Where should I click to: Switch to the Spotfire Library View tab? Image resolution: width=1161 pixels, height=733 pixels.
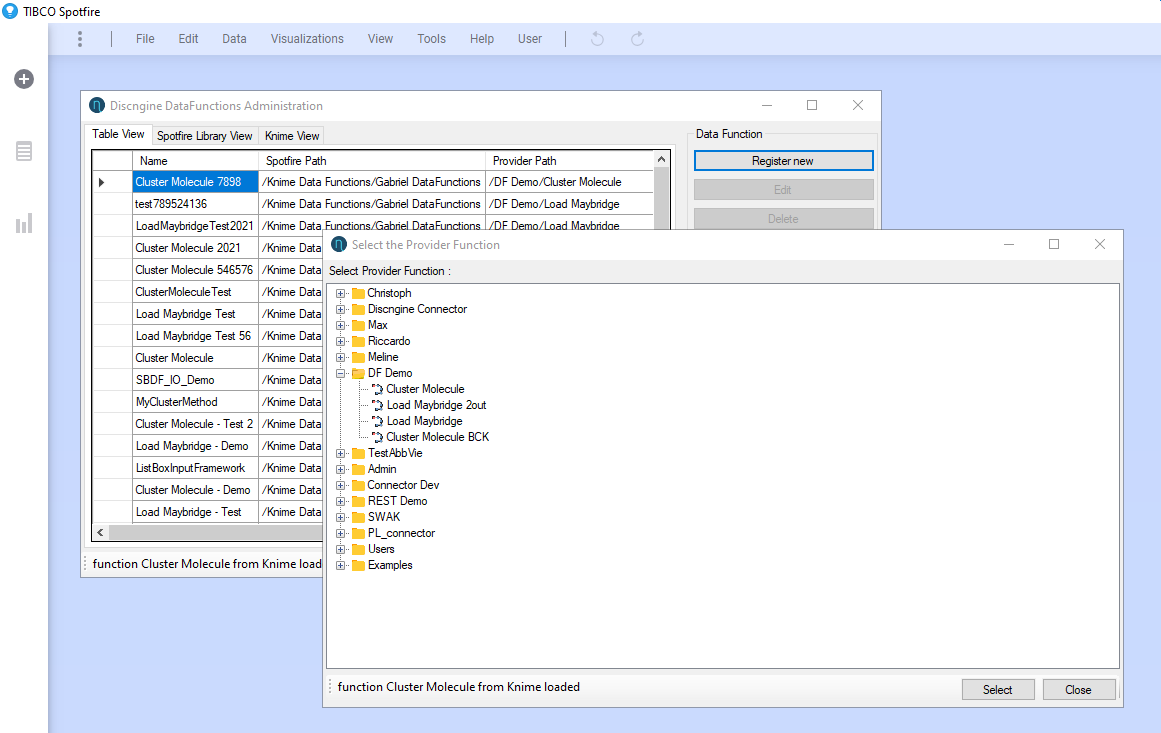click(x=204, y=135)
